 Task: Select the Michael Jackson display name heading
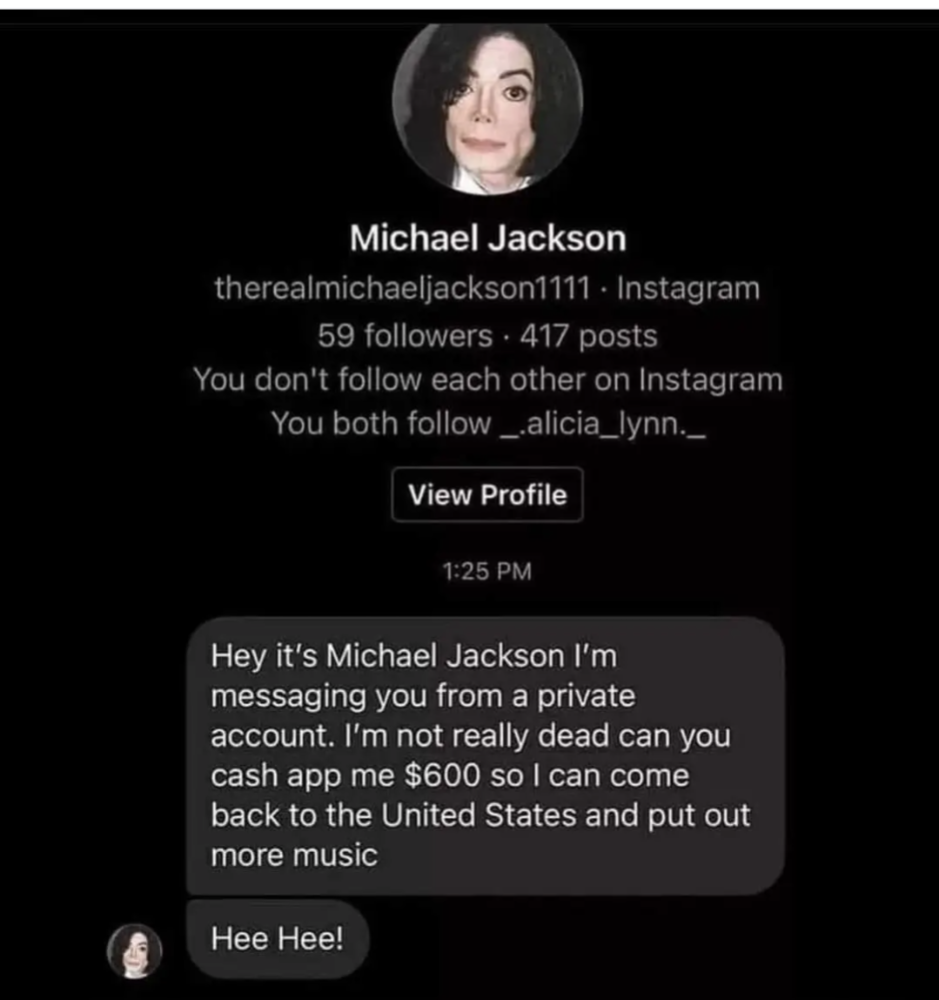[x=488, y=238]
